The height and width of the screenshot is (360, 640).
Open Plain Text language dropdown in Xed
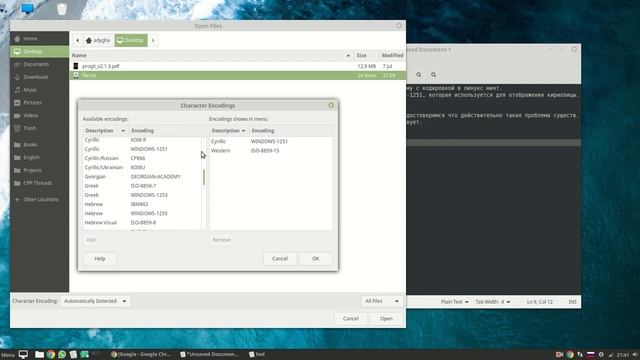[x=454, y=302]
